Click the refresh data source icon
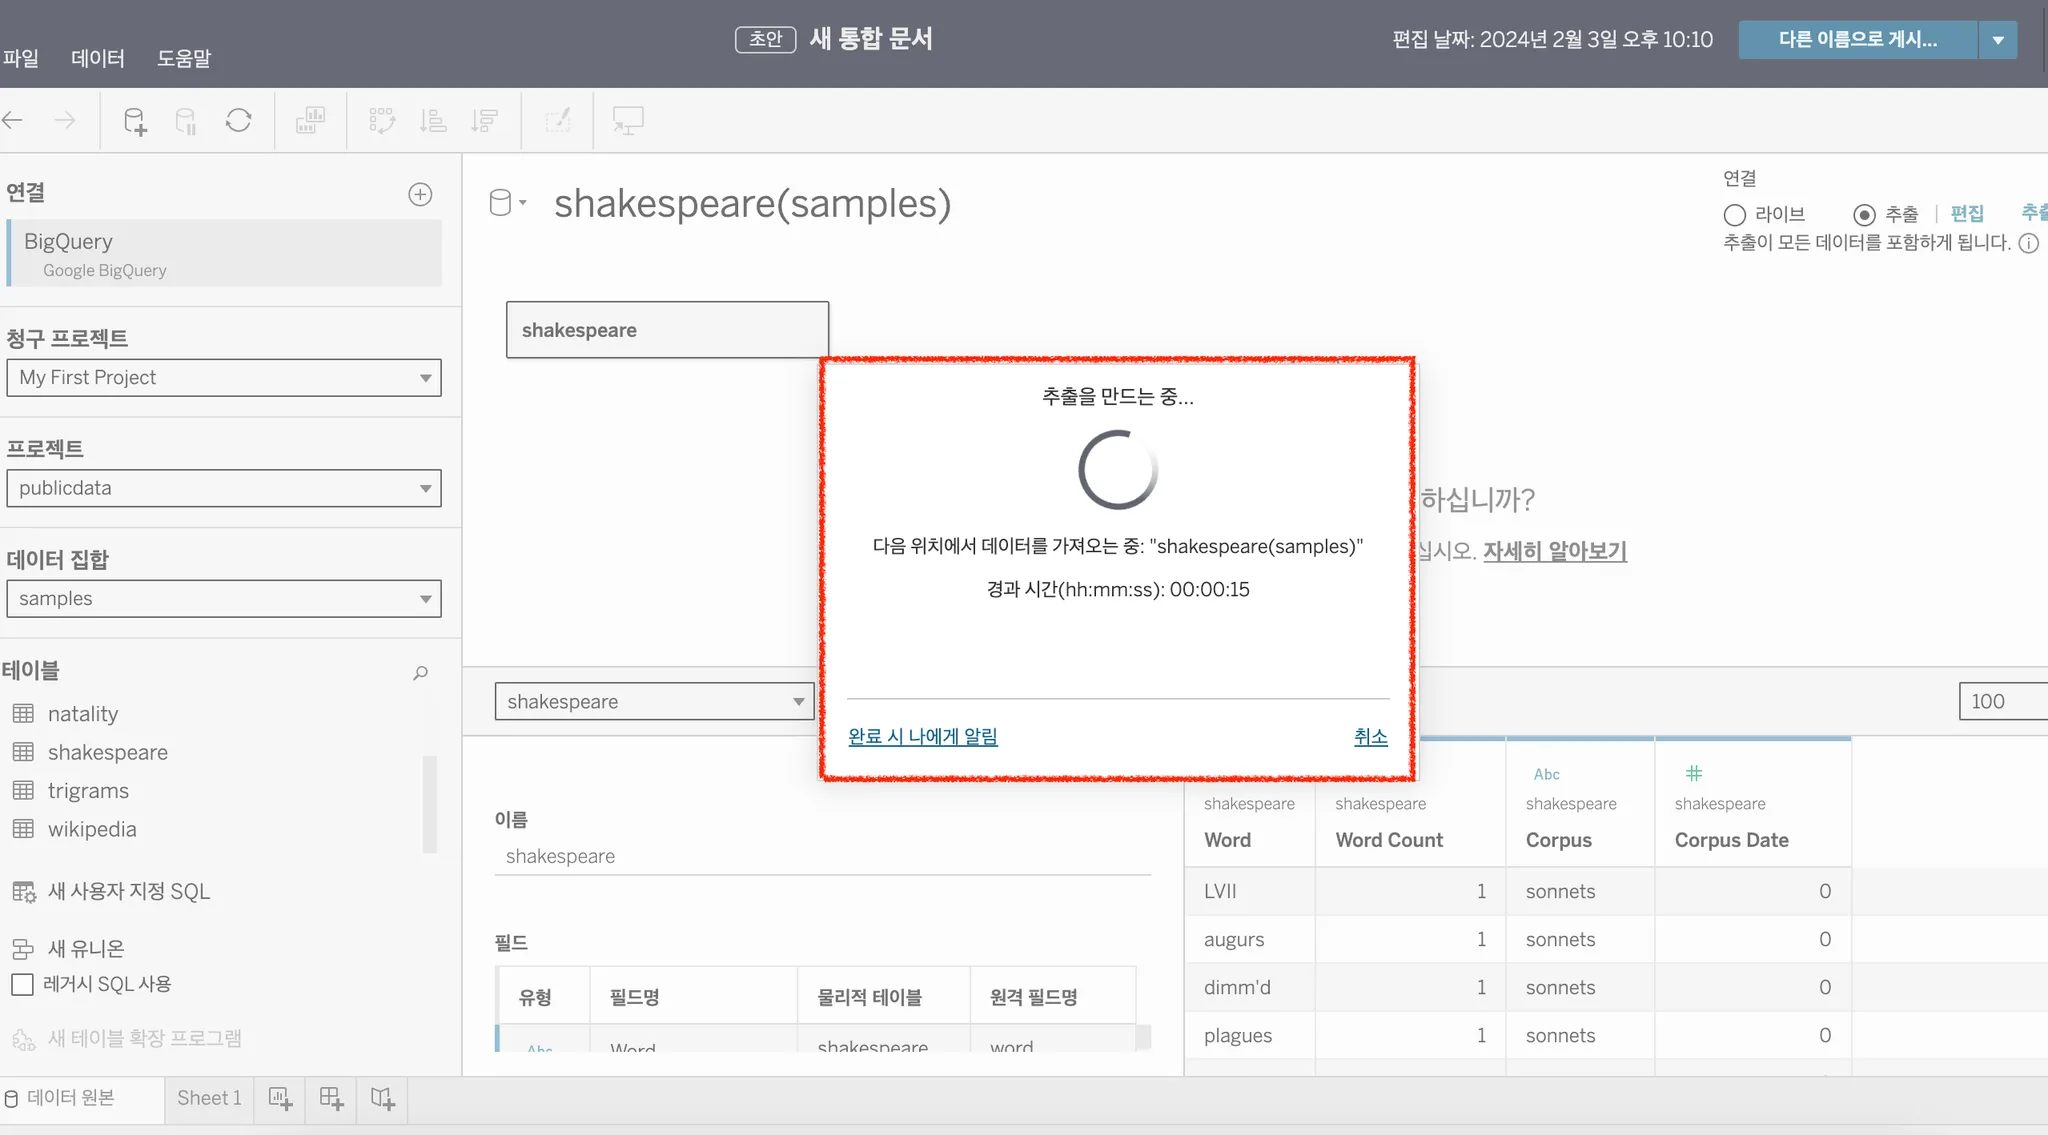Viewport: 2048px width, 1135px height. [238, 121]
